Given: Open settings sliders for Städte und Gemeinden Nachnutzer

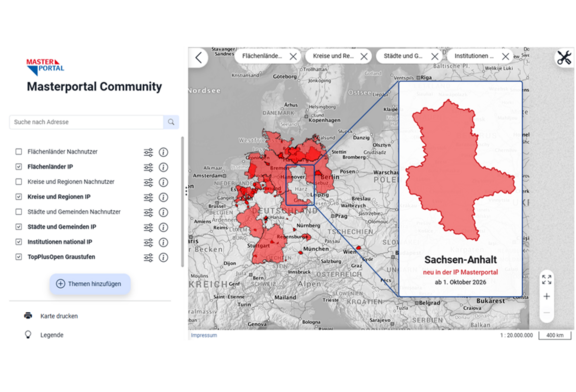Looking at the screenshot, I should pos(148,212).
